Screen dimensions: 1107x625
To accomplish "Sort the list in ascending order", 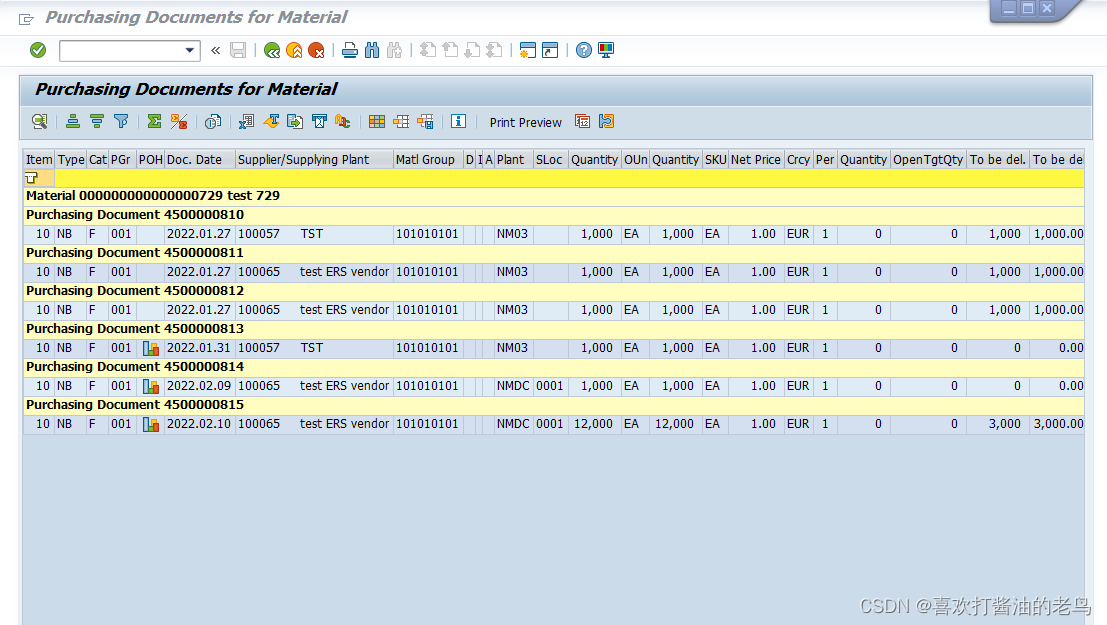I will click(72, 121).
